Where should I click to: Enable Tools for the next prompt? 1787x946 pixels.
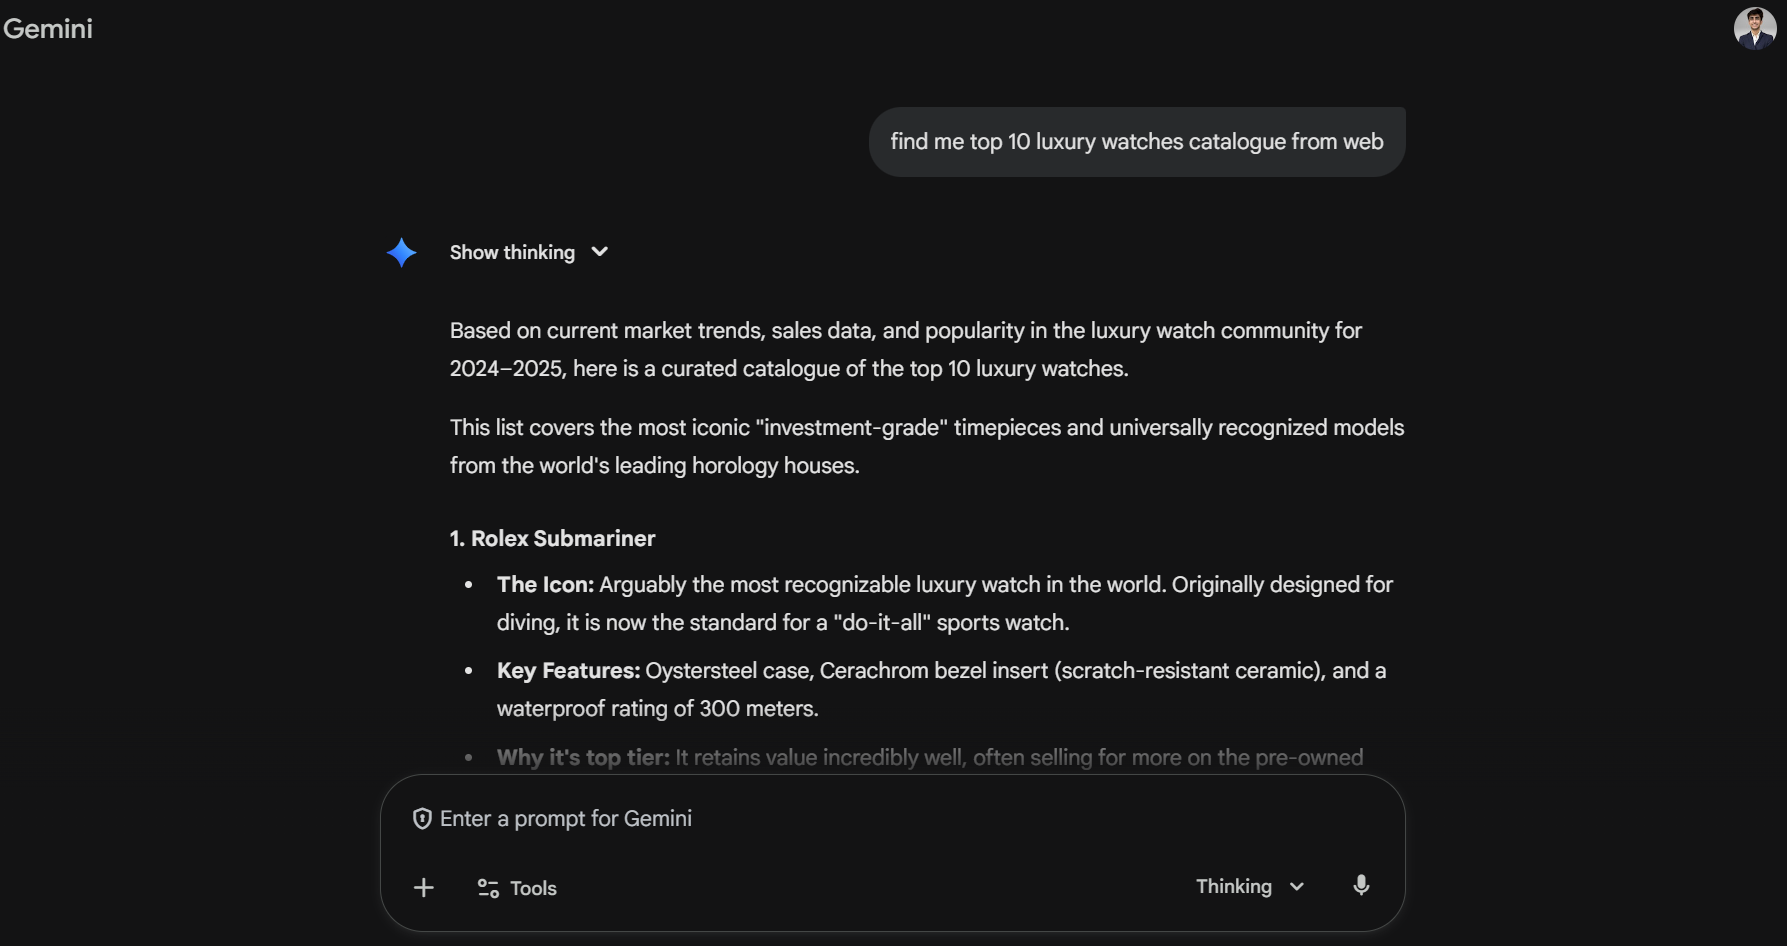pyautogui.click(x=534, y=887)
